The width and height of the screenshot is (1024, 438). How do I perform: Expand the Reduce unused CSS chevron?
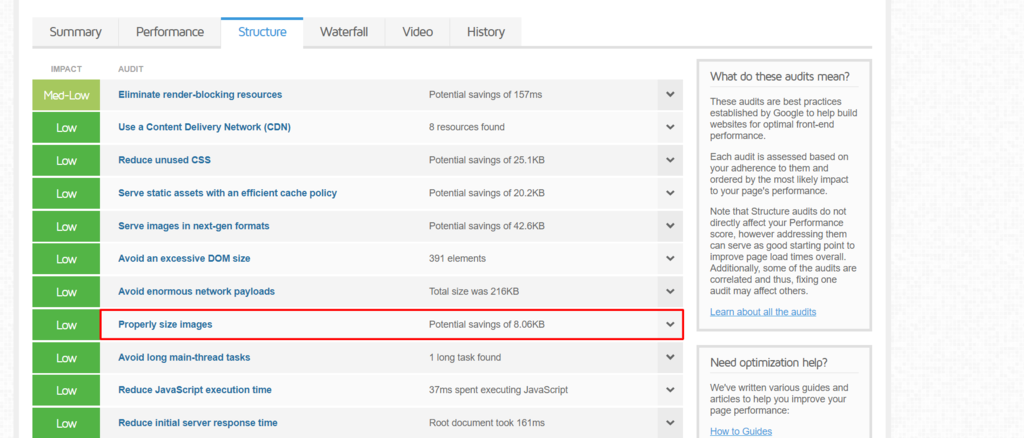click(x=669, y=161)
